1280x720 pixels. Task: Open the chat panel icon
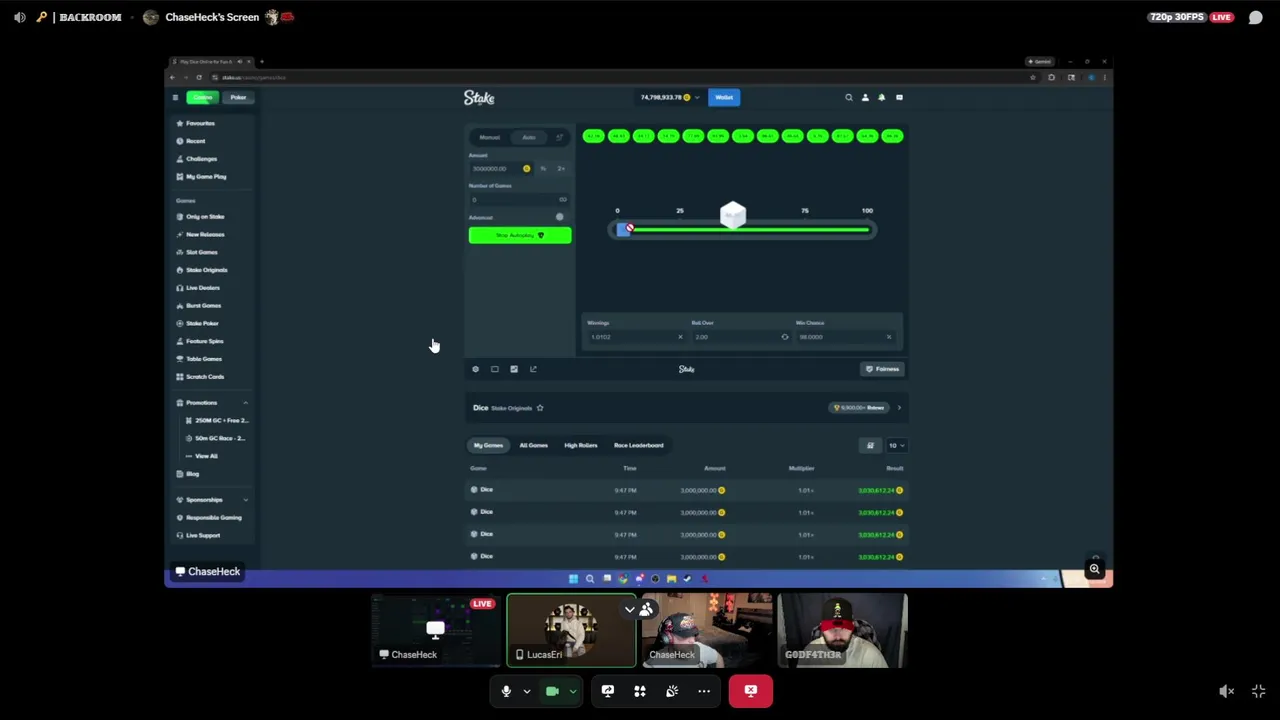[x=899, y=97]
